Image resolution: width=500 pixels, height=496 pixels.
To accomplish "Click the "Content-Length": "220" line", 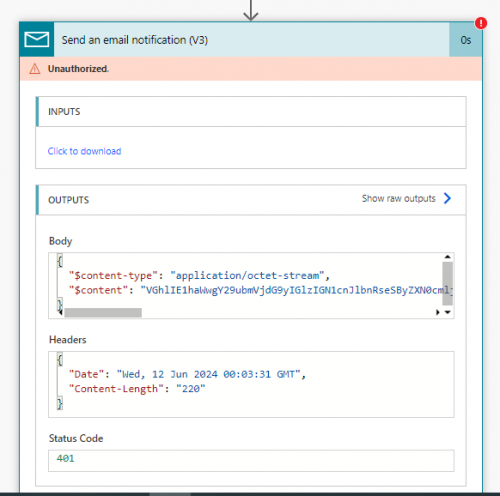I will [137, 389].
